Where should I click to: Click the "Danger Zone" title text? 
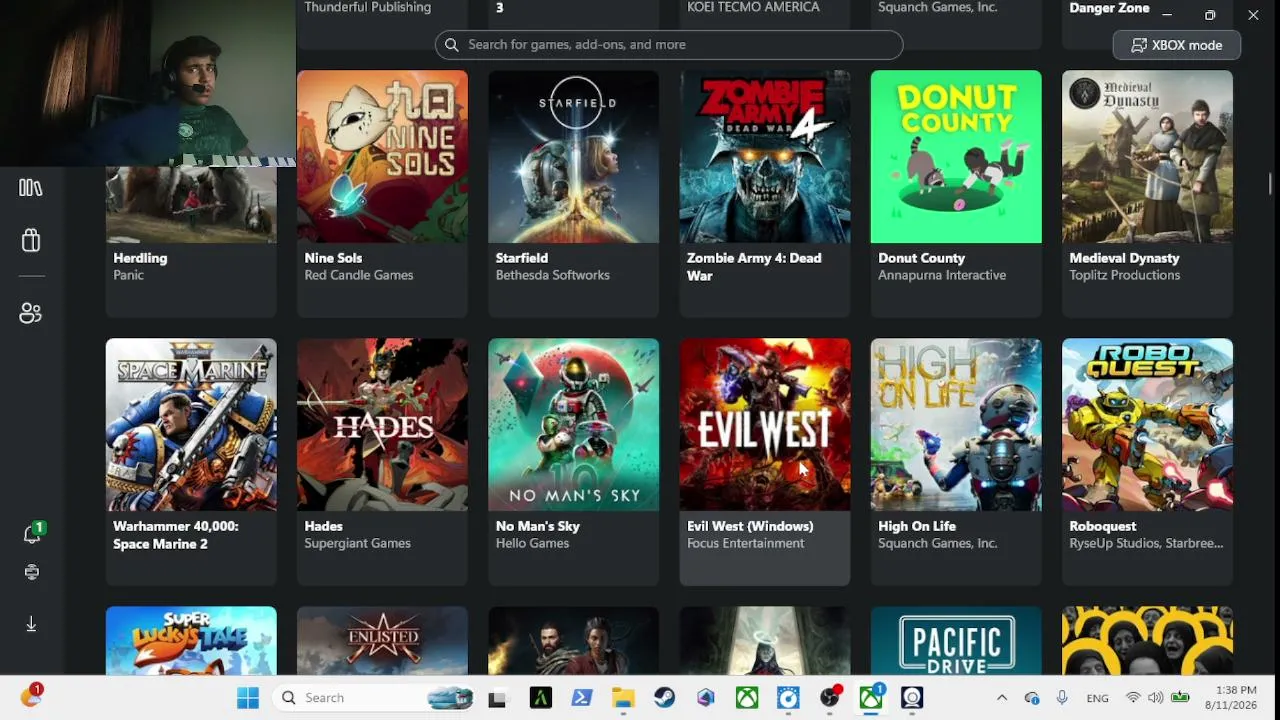click(x=1110, y=8)
